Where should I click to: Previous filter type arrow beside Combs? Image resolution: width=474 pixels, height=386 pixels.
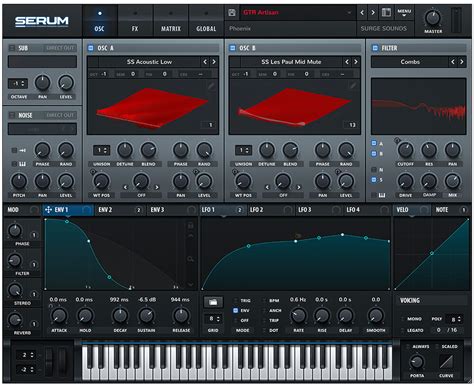[452, 62]
